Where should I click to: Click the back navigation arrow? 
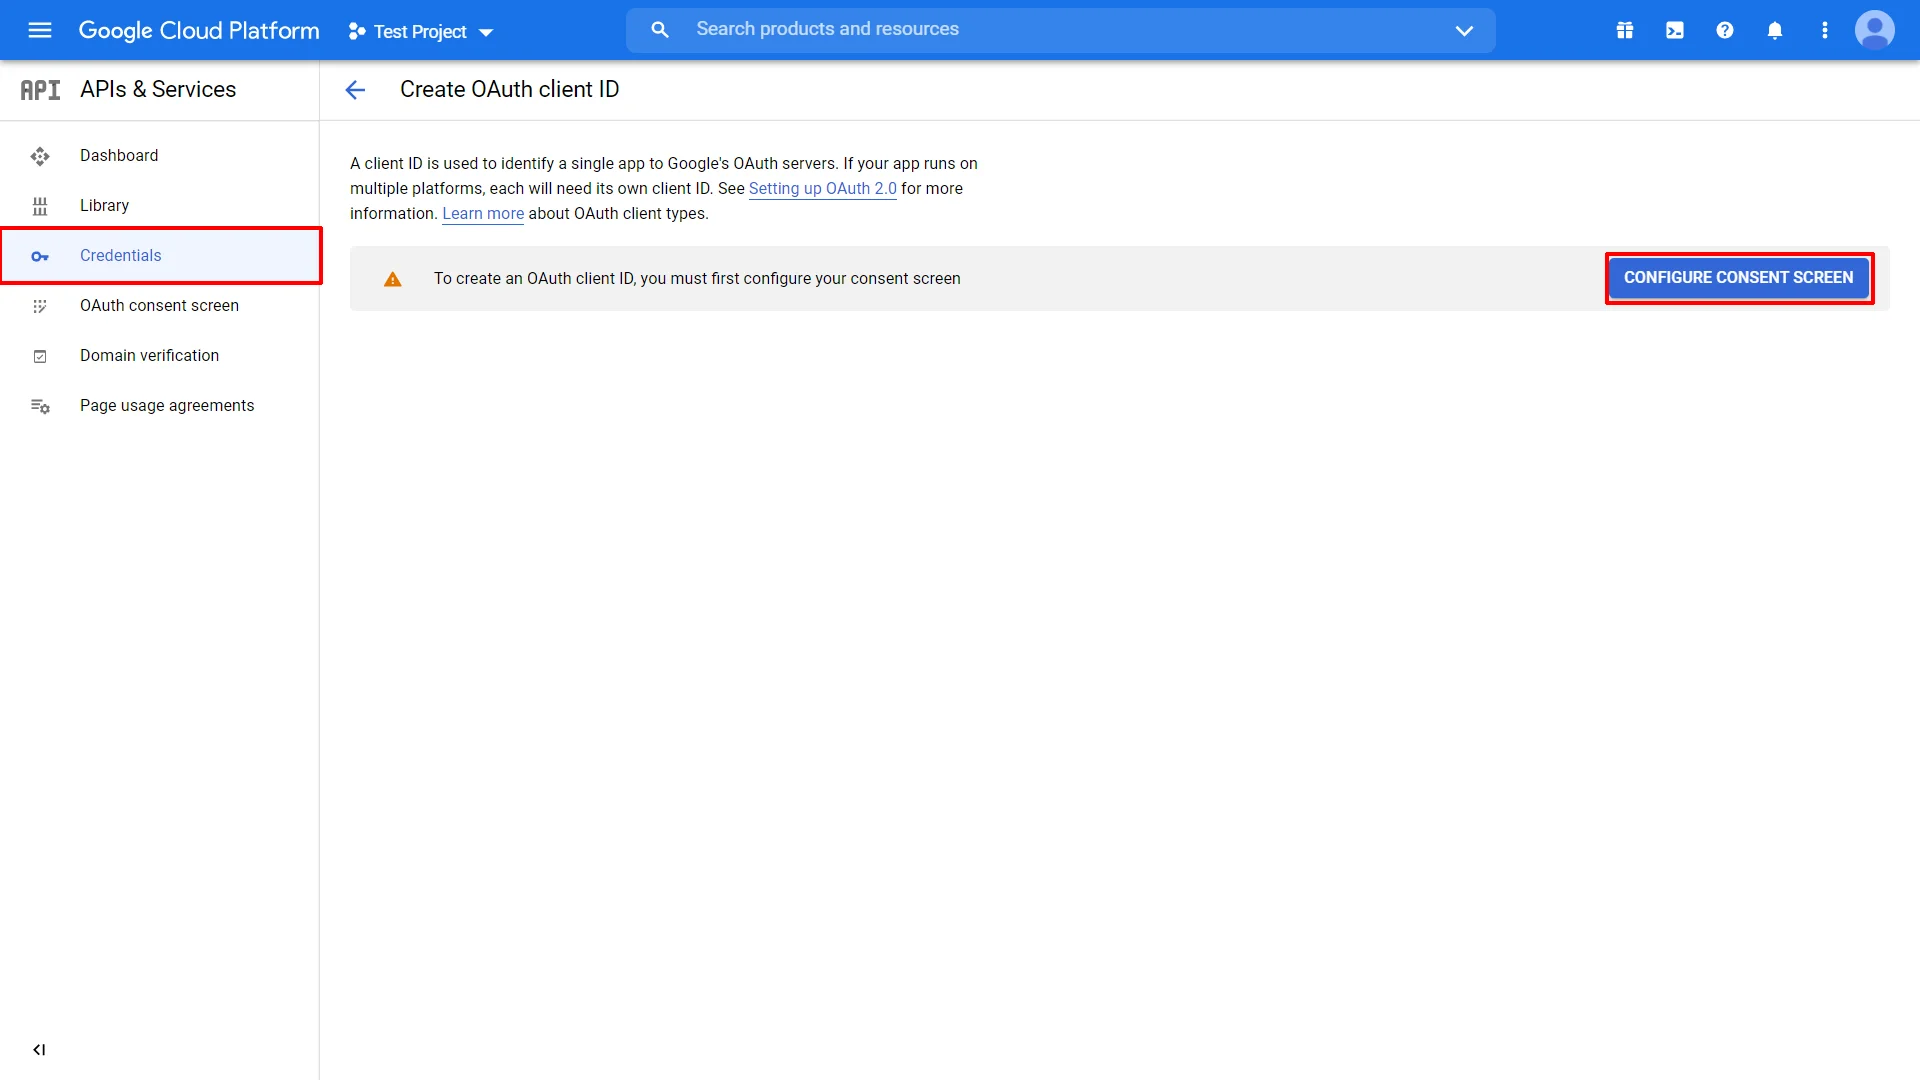356,88
